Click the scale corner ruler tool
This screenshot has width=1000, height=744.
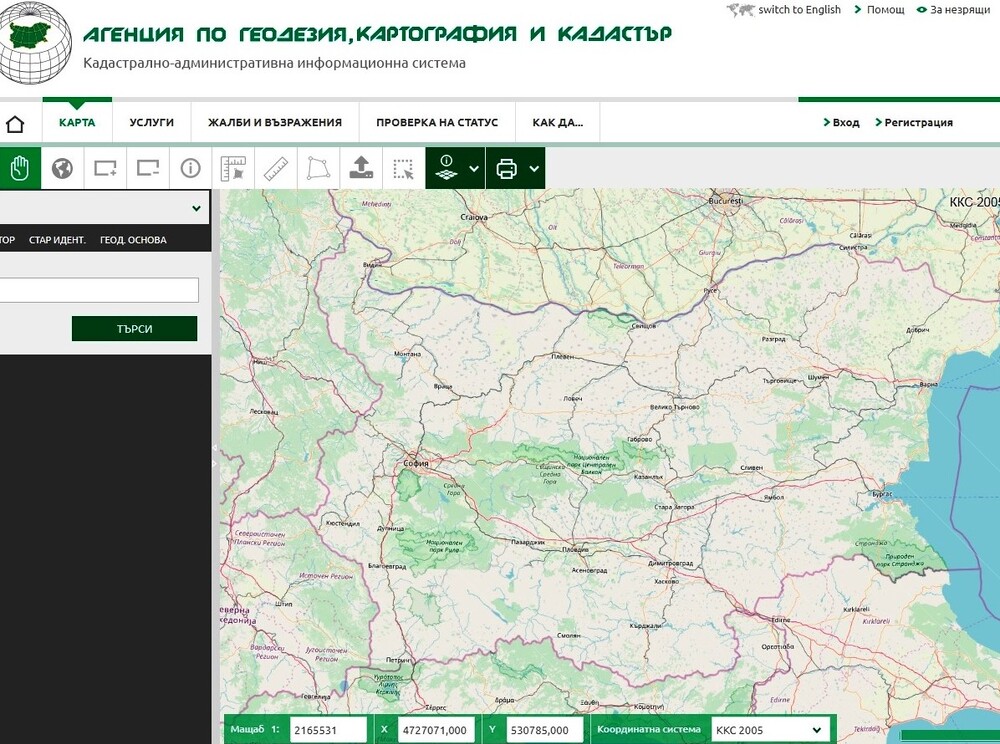pos(233,168)
